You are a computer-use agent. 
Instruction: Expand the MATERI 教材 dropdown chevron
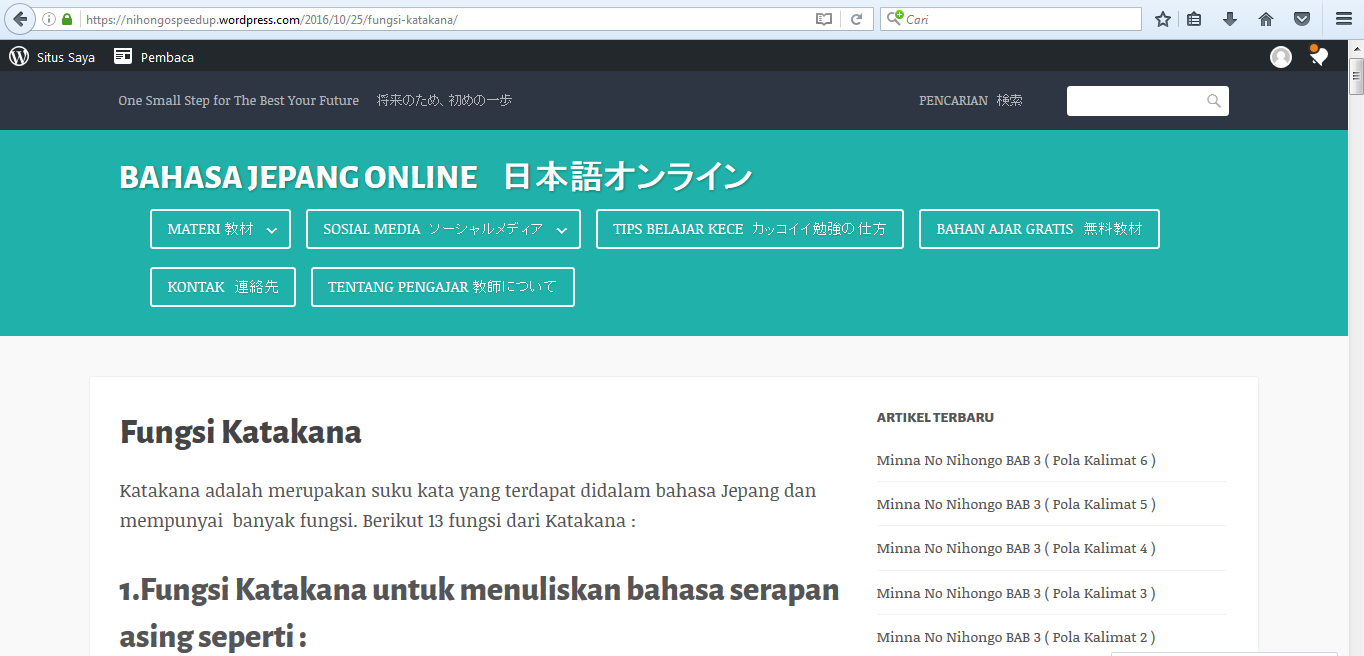pos(272,230)
